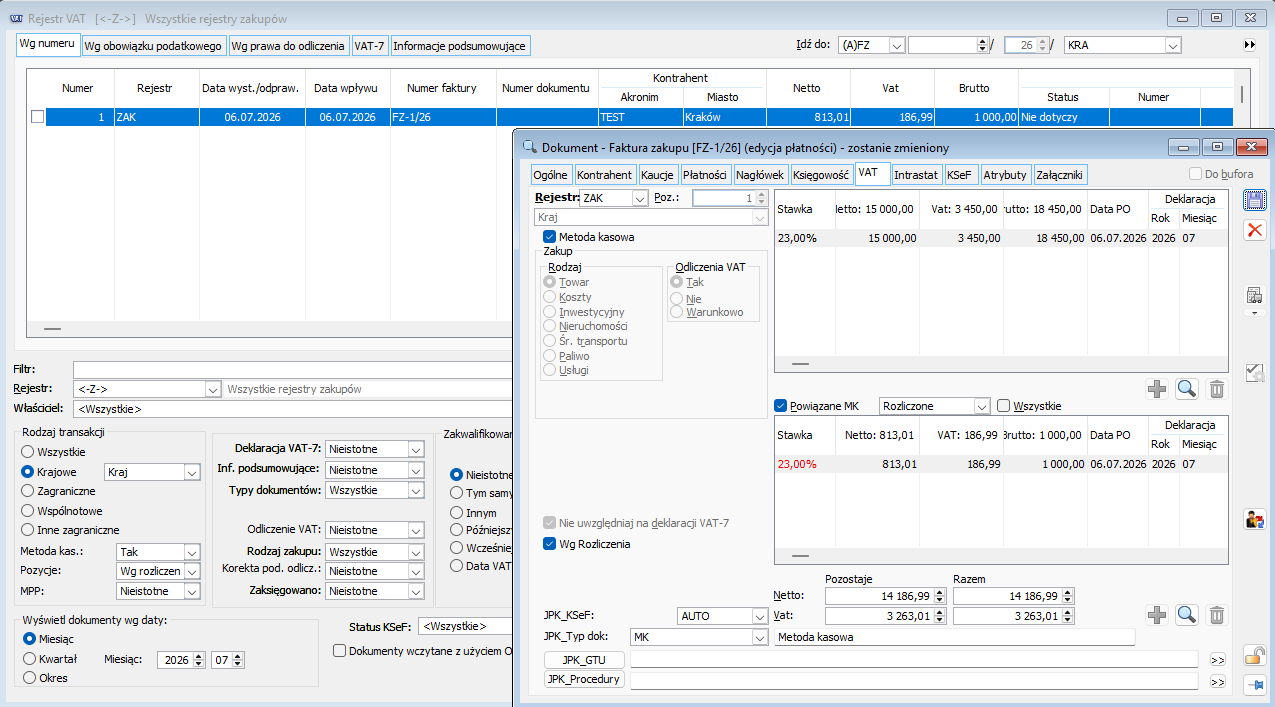Click the Pozostałe Netto value field

point(884,596)
